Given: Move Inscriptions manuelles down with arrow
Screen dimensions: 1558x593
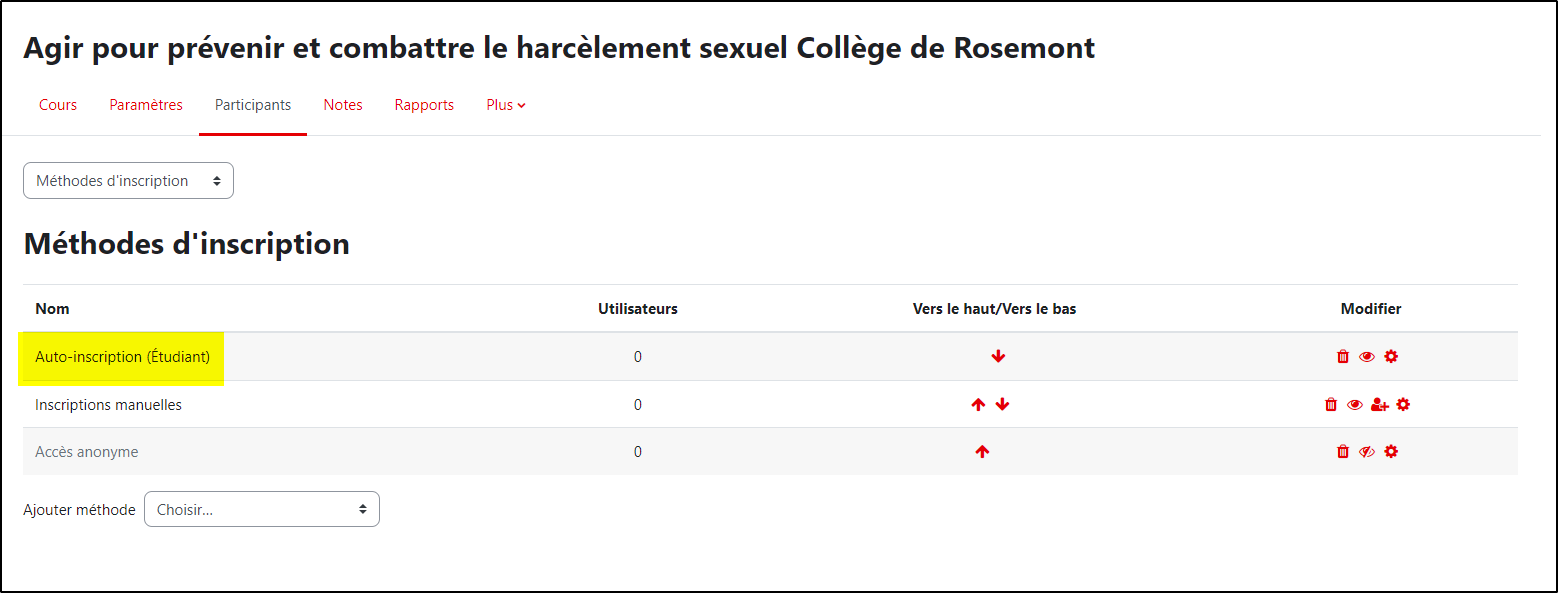Looking at the screenshot, I should pos(1003,405).
